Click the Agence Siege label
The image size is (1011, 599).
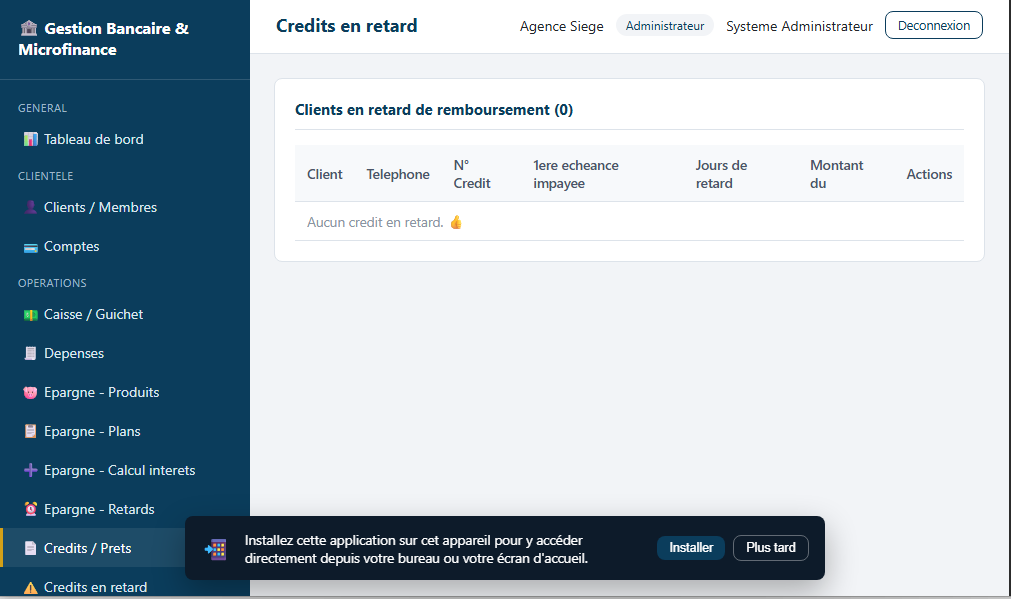coord(562,26)
